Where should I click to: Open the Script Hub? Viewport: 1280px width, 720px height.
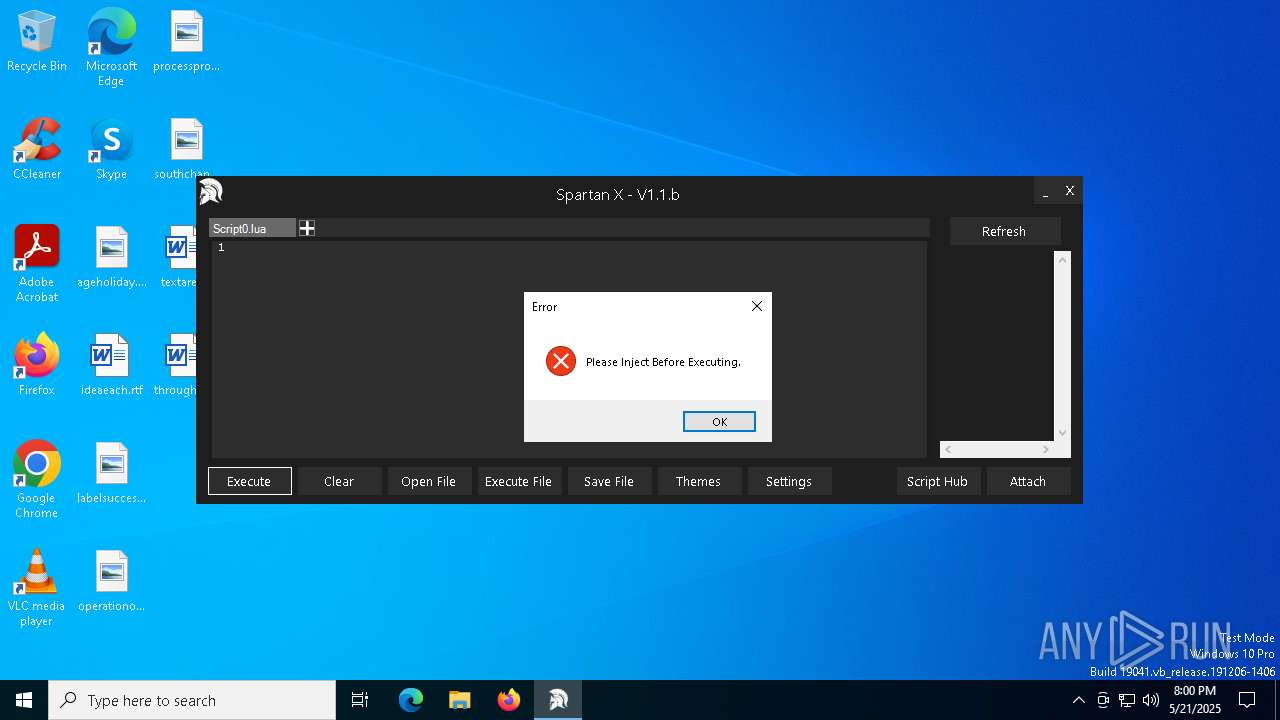tap(937, 481)
